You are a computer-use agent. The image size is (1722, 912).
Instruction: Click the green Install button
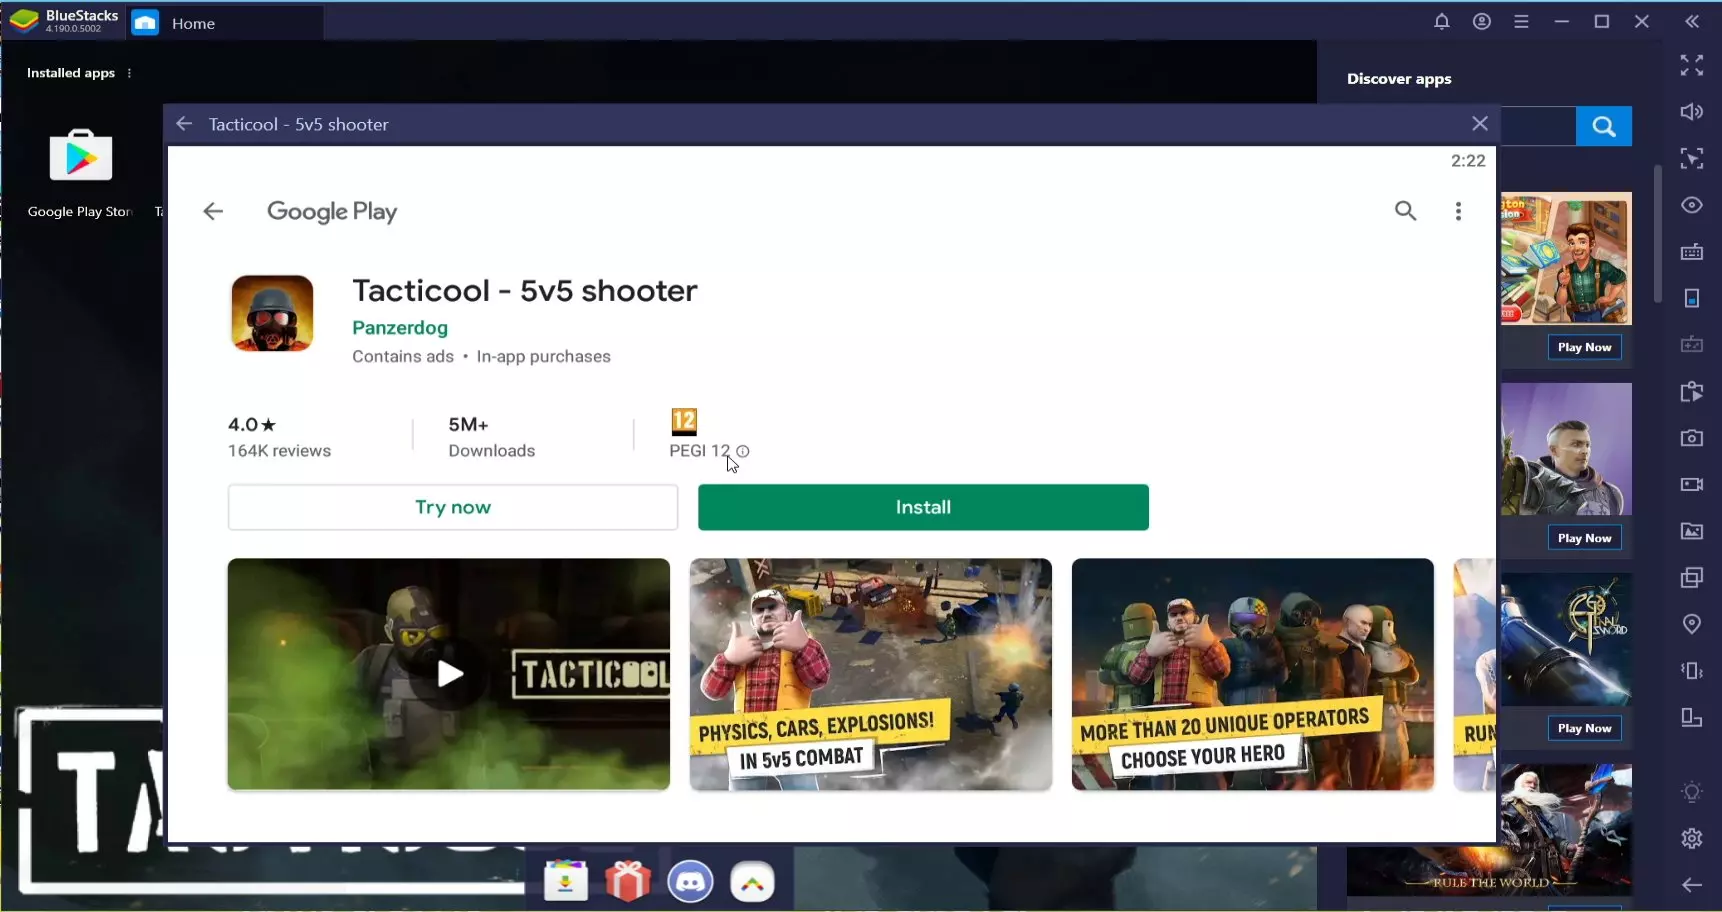(x=922, y=507)
